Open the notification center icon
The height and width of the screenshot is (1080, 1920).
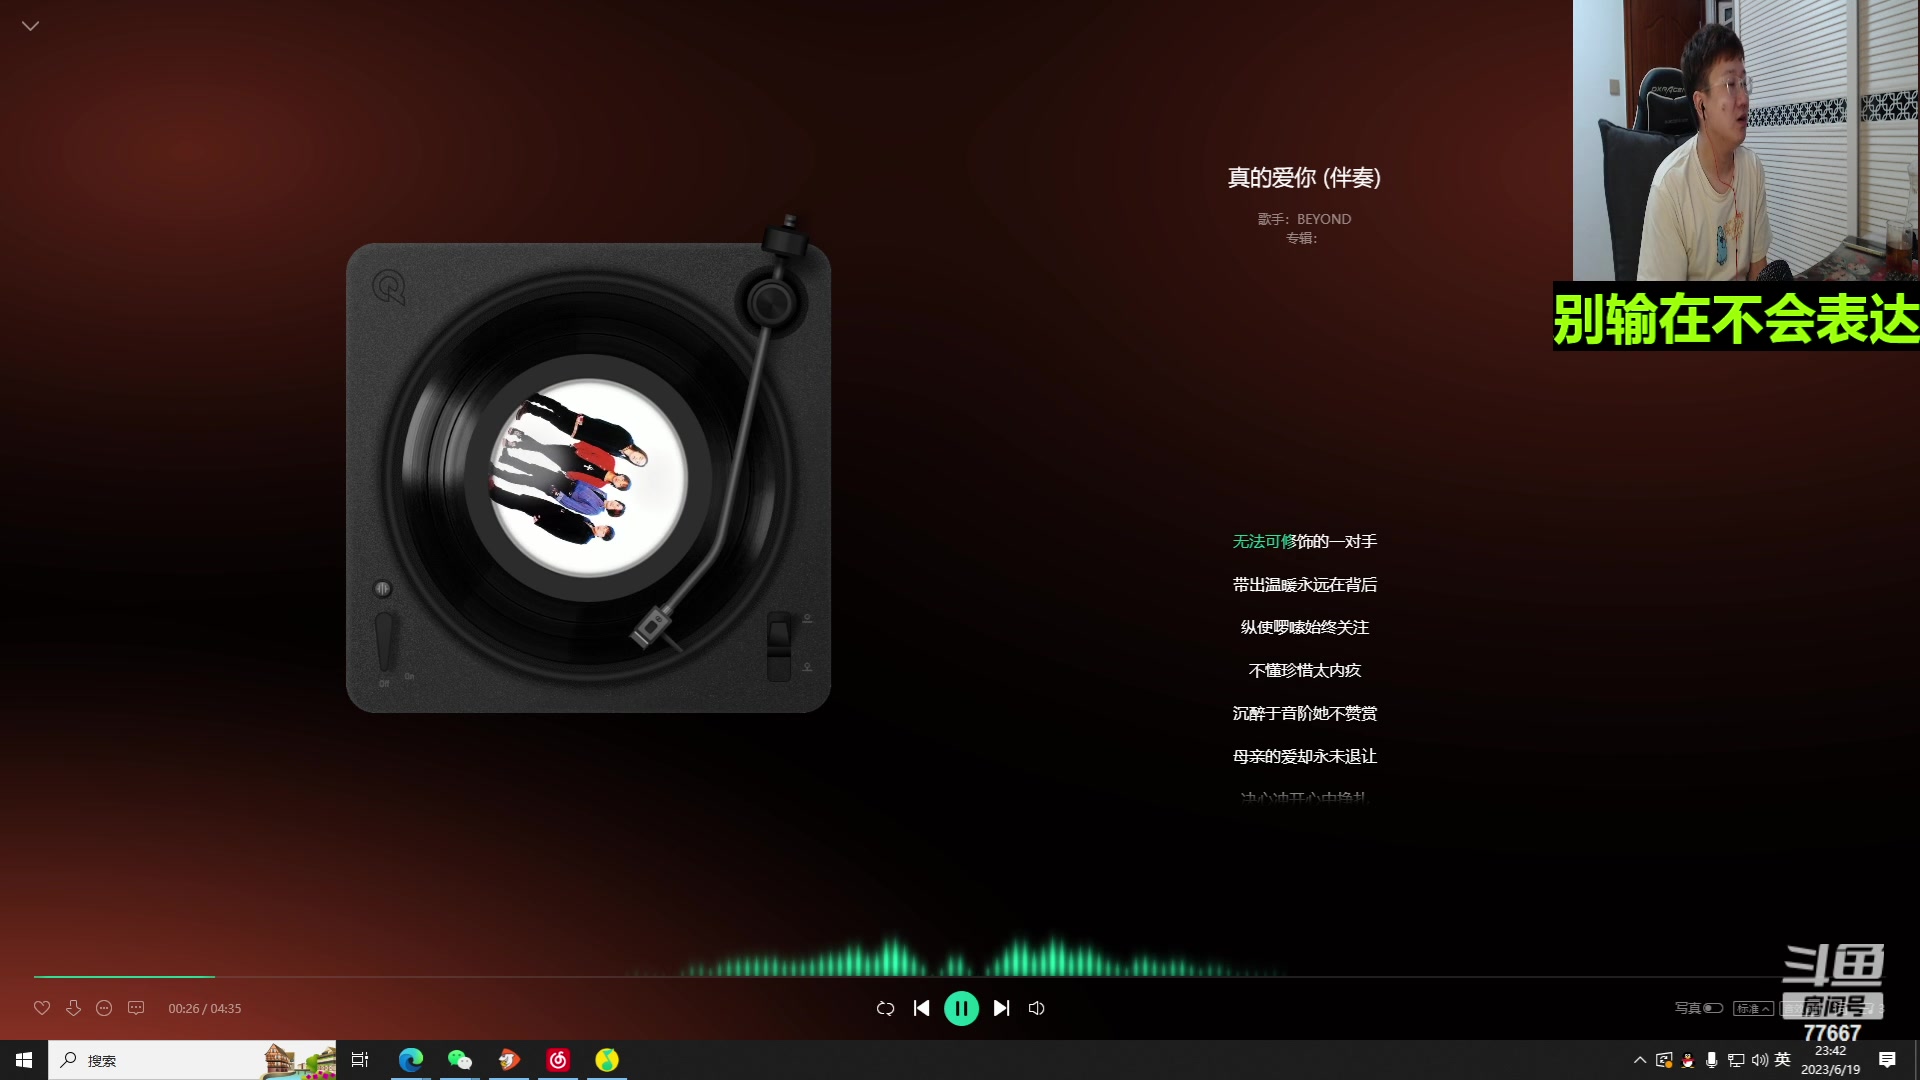pos(1887,1060)
